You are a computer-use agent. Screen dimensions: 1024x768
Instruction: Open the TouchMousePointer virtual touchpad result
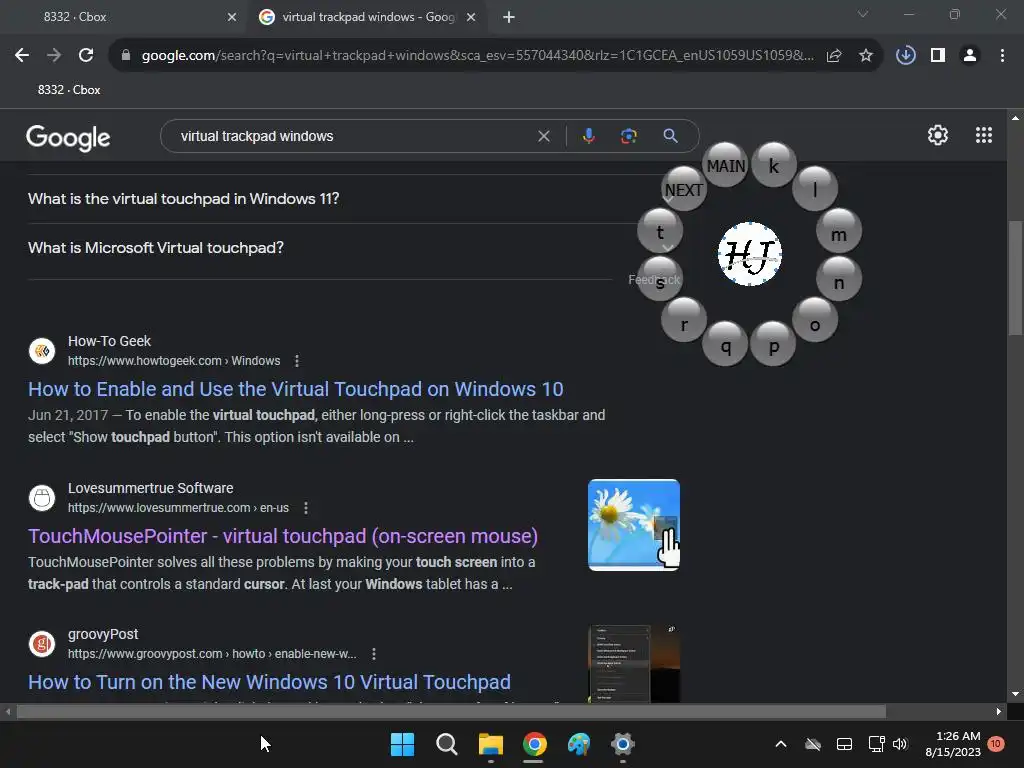283,536
